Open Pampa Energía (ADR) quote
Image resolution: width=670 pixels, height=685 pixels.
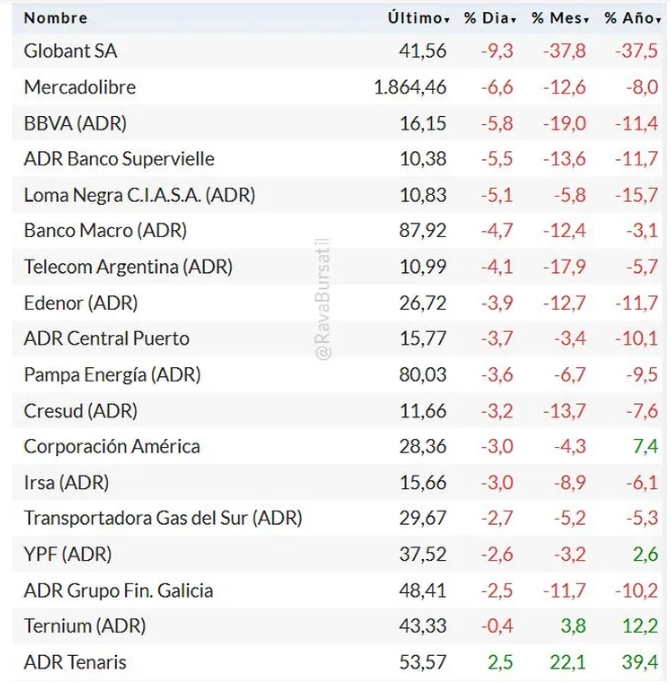[112, 375]
